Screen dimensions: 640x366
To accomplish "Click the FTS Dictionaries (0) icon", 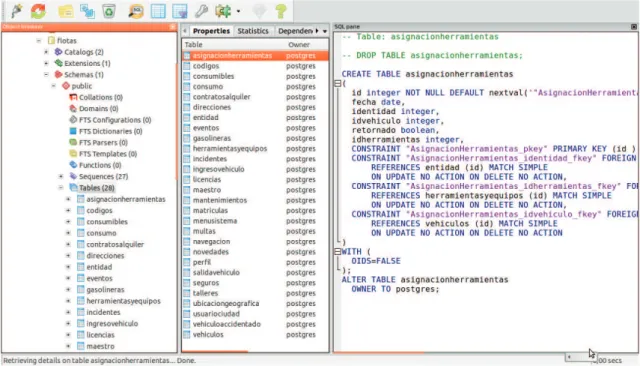I will pos(73,131).
